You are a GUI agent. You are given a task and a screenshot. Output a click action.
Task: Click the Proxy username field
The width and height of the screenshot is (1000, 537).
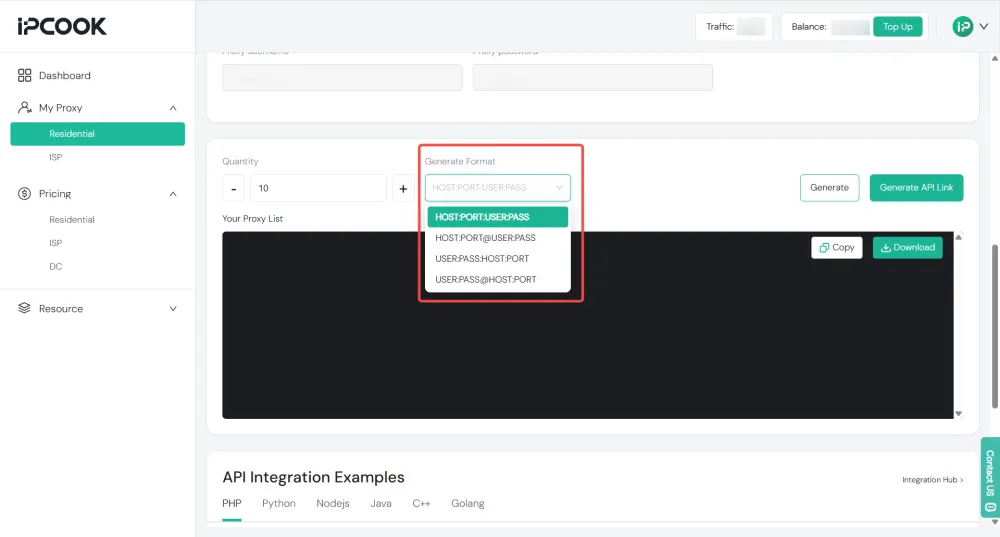coord(342,78)
